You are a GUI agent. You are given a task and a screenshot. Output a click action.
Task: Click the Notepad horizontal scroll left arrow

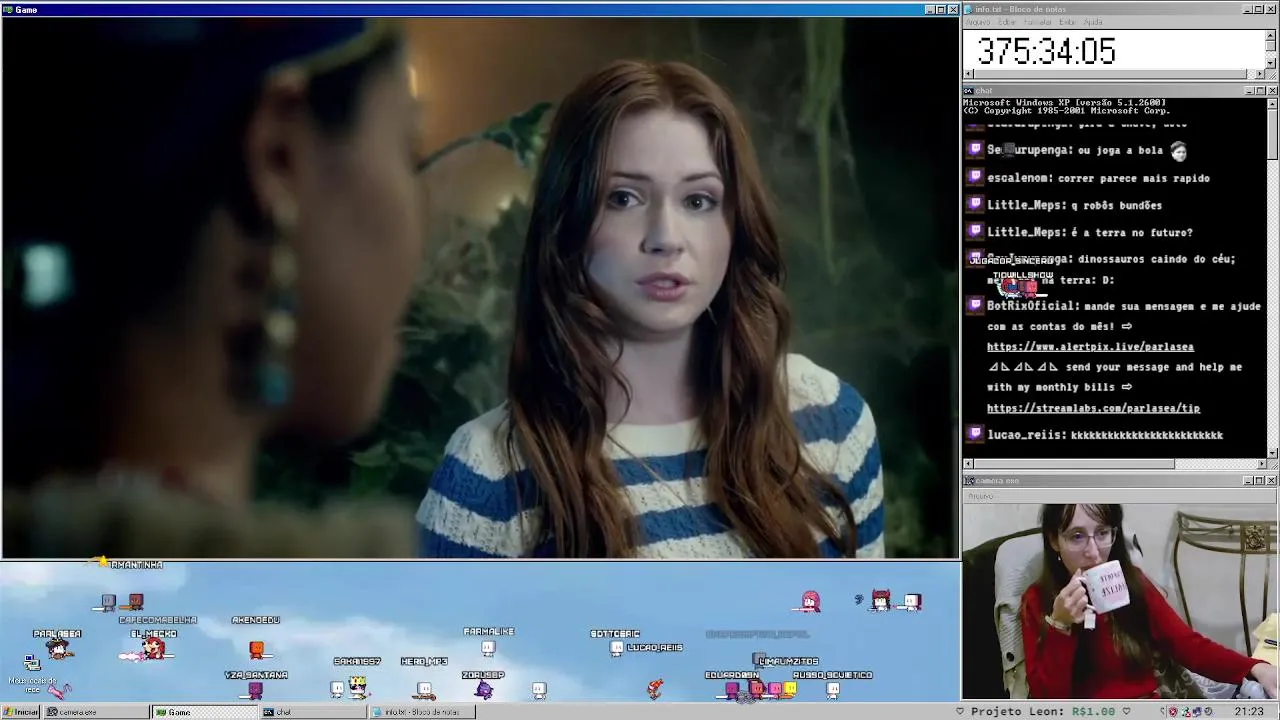pos(968,74)
